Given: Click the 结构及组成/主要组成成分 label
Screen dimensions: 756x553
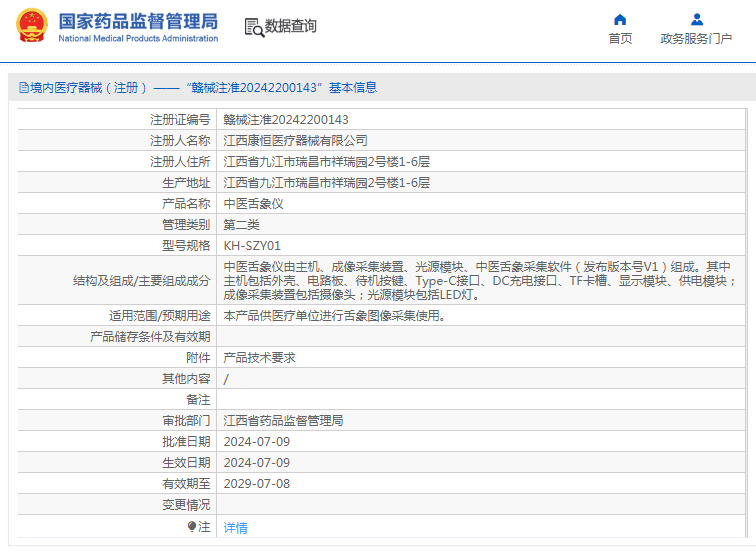Looking at the screenshot, I should 141,281.
